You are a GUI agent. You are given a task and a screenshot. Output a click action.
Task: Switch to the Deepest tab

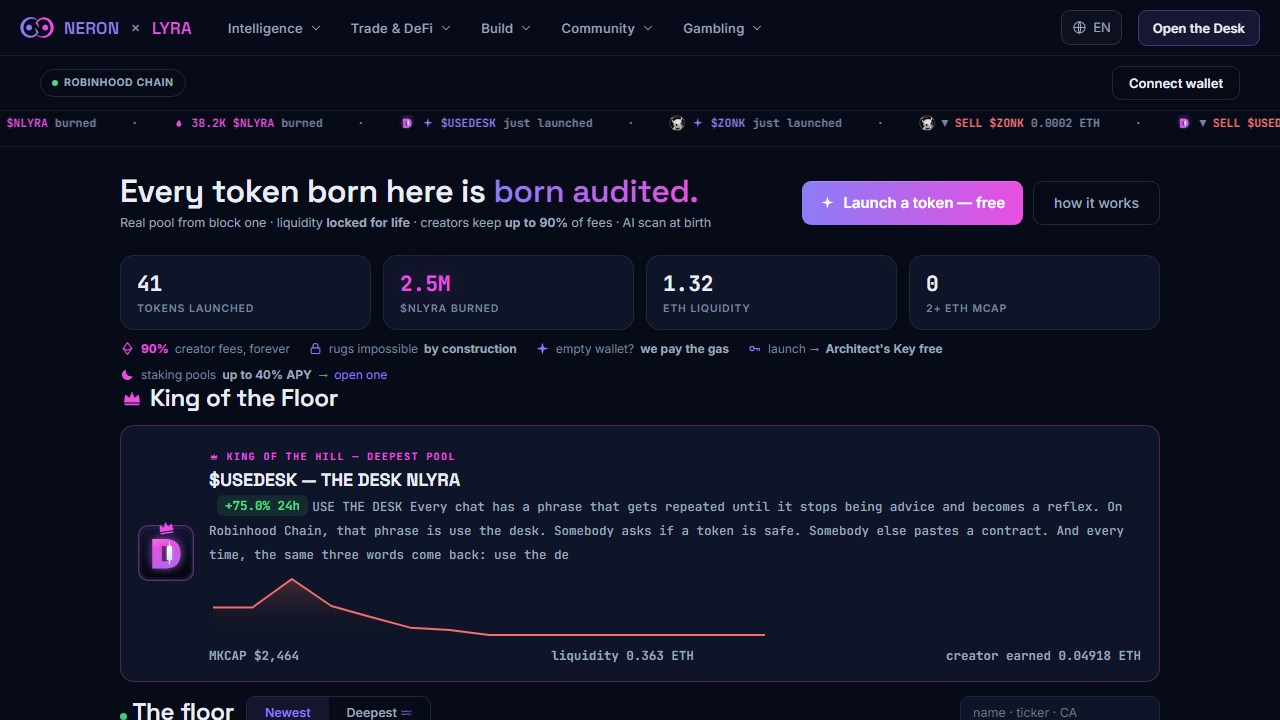[x=379, y=712]
